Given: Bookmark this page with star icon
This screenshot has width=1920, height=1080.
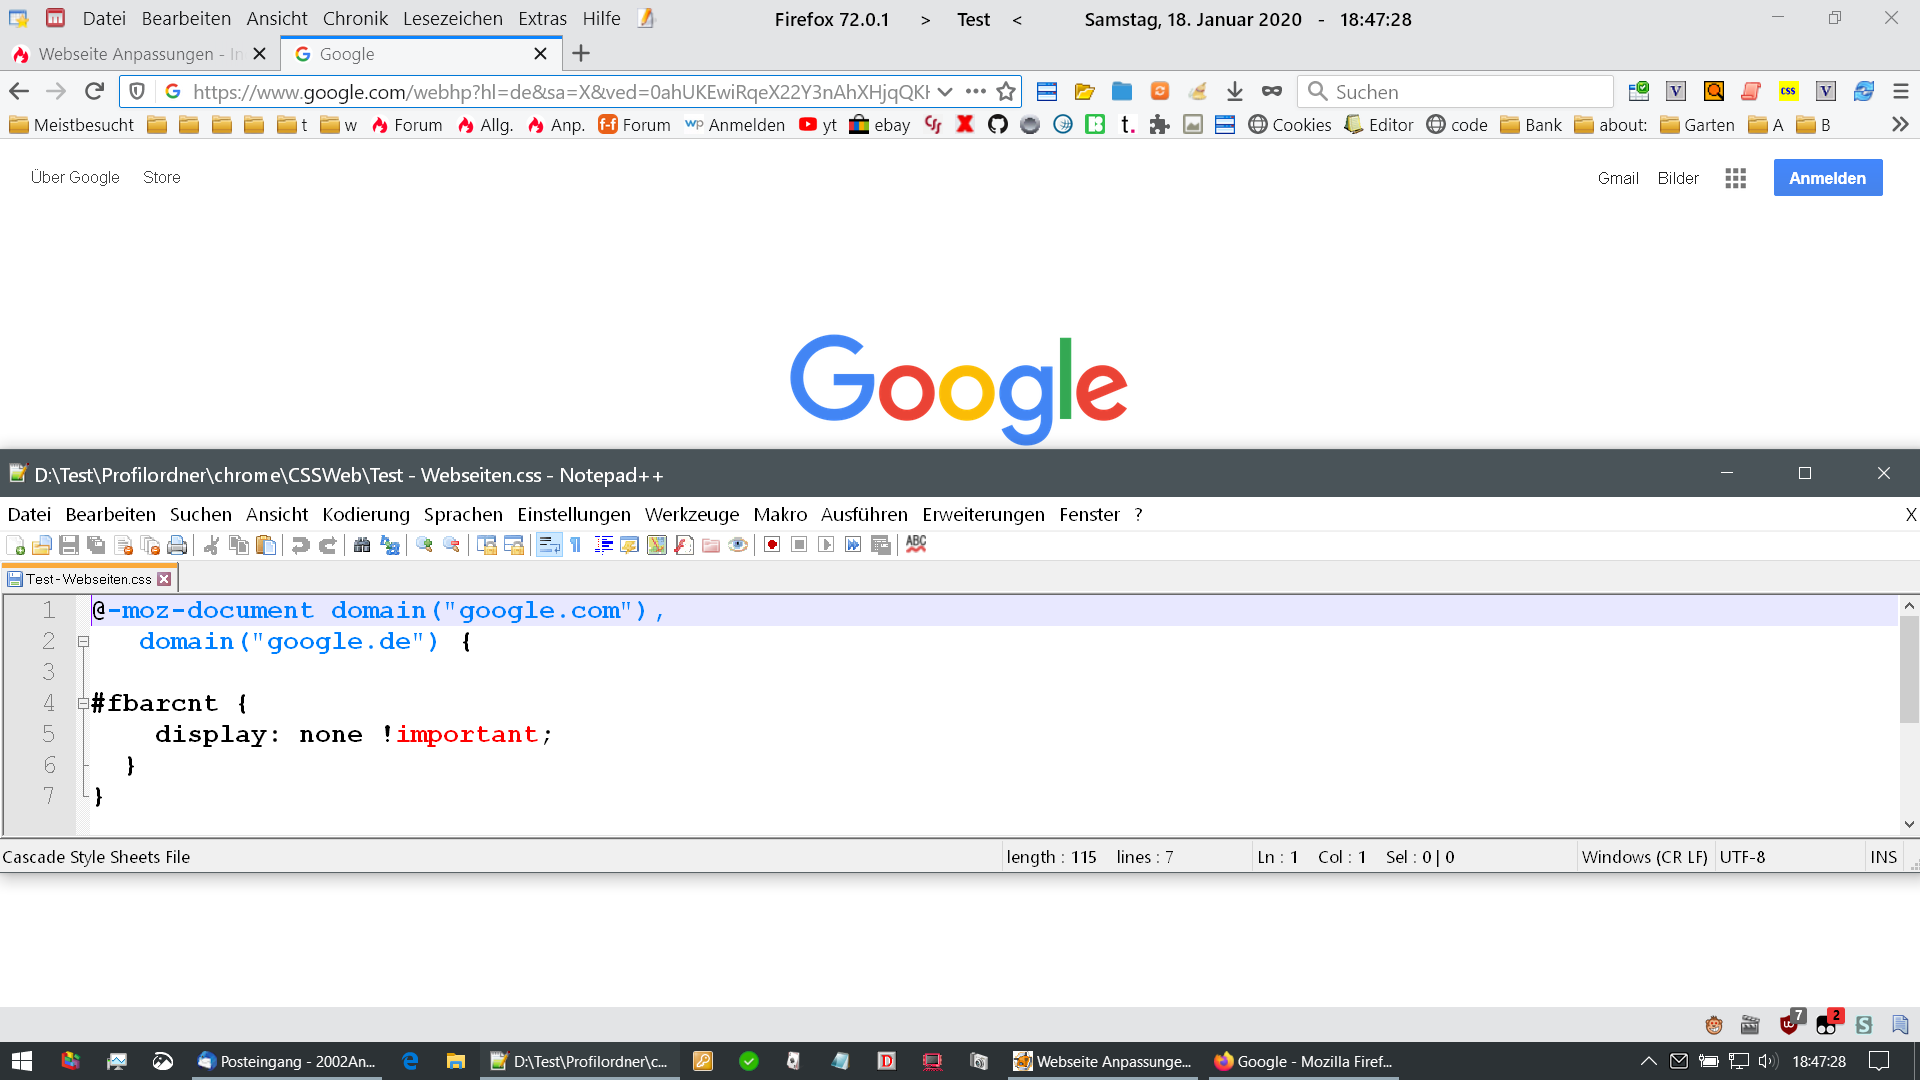Looking at the screenshot, I should click(x=1006, y=92).
